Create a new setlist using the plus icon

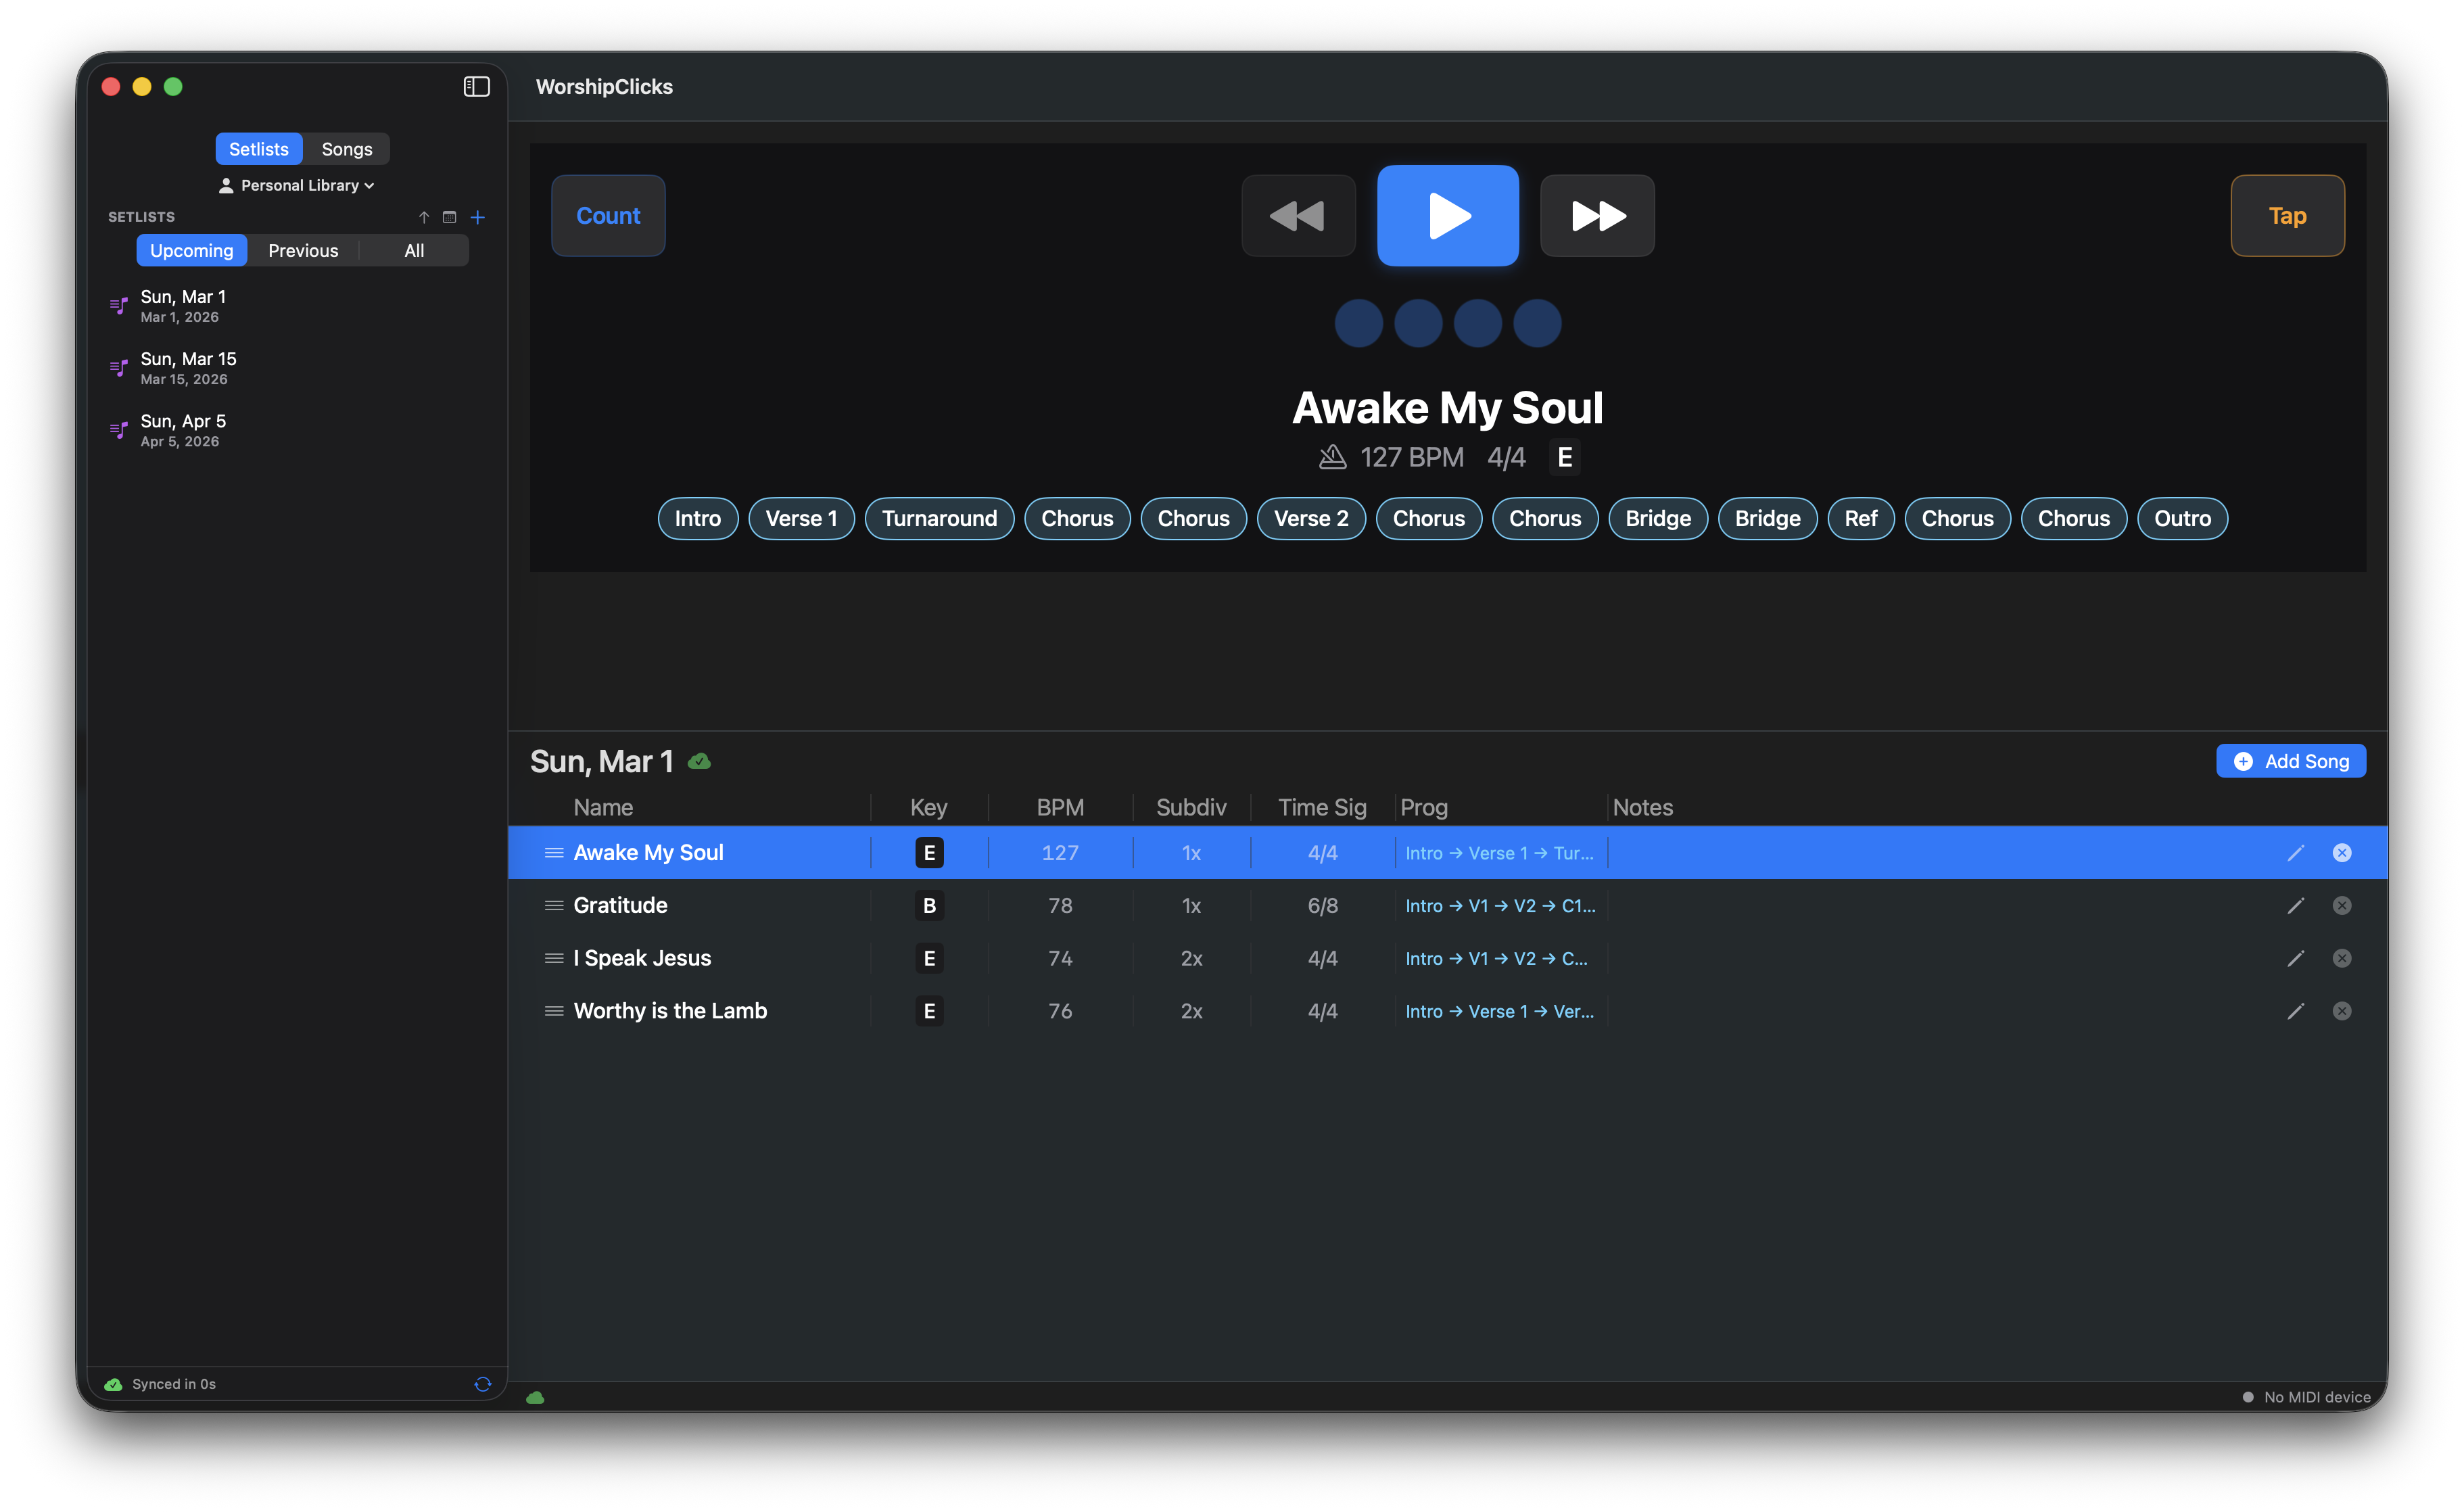click(x=478, y=216)
